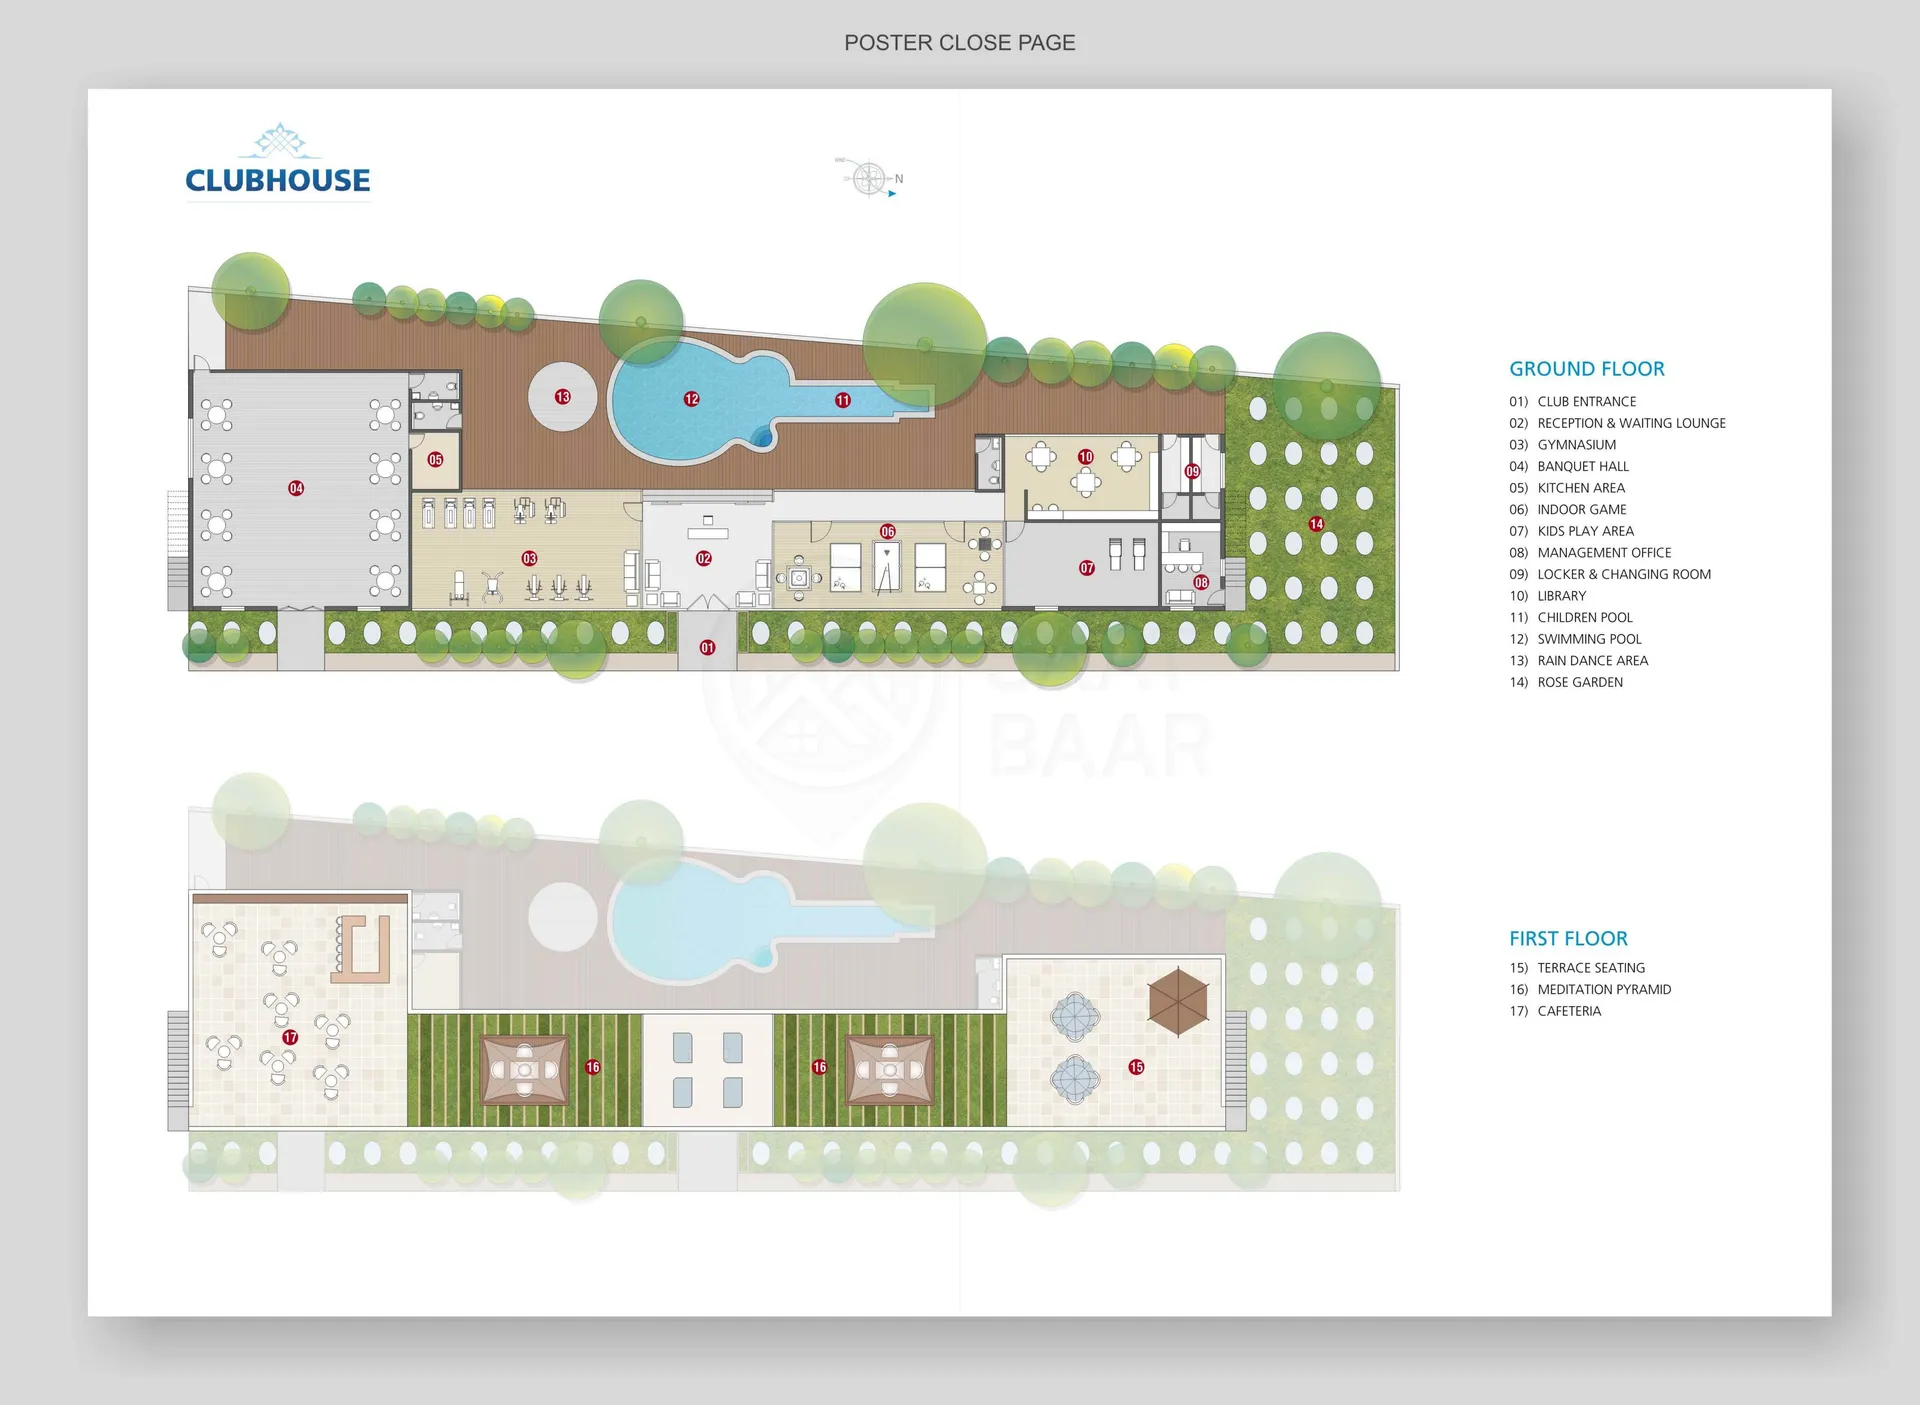
Task: Click the Clubhouse logo emblem
Action: [x=280, y=141]
